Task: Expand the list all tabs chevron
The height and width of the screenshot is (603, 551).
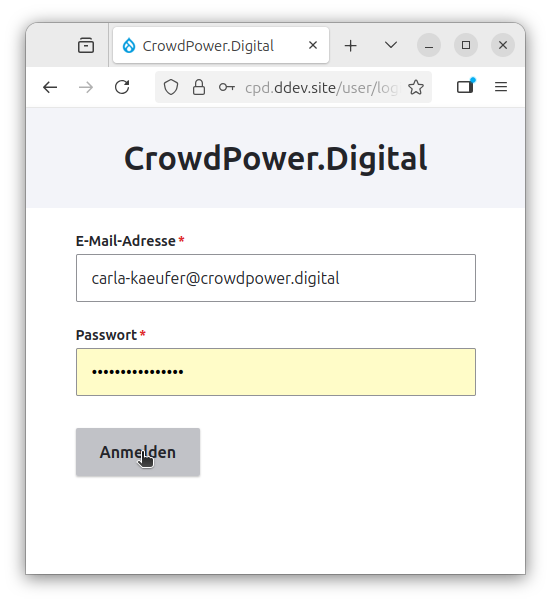Action: pyautogui.click(x=391, y=45)
